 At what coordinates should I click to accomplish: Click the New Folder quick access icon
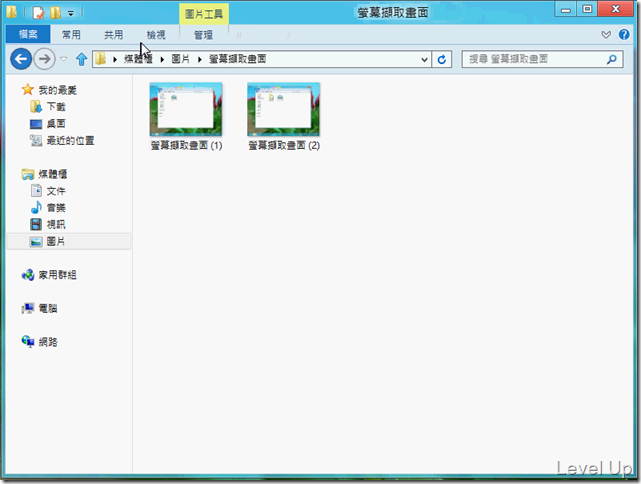[x=55, y=13]
